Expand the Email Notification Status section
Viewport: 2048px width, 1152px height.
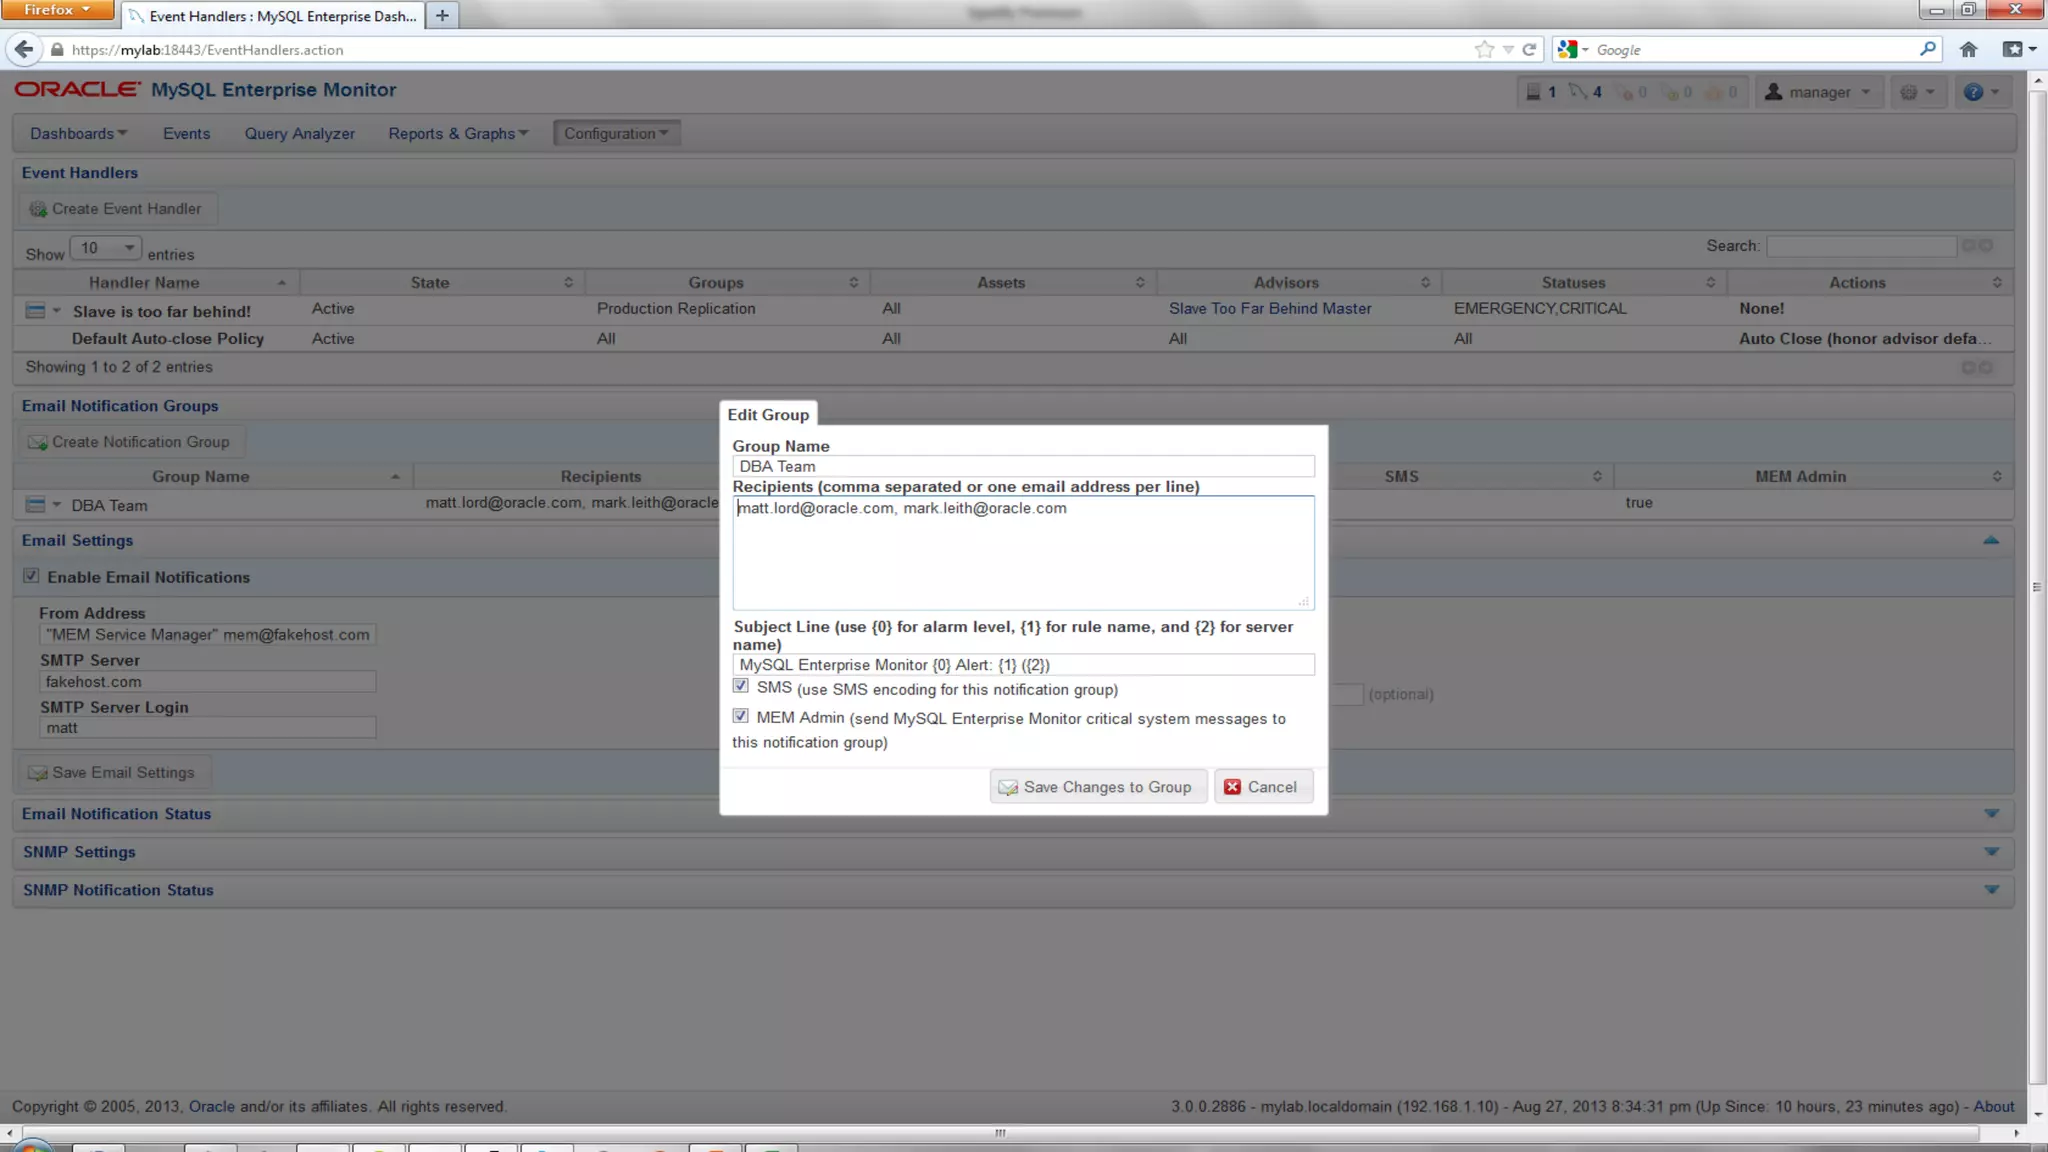[1991, 814]
